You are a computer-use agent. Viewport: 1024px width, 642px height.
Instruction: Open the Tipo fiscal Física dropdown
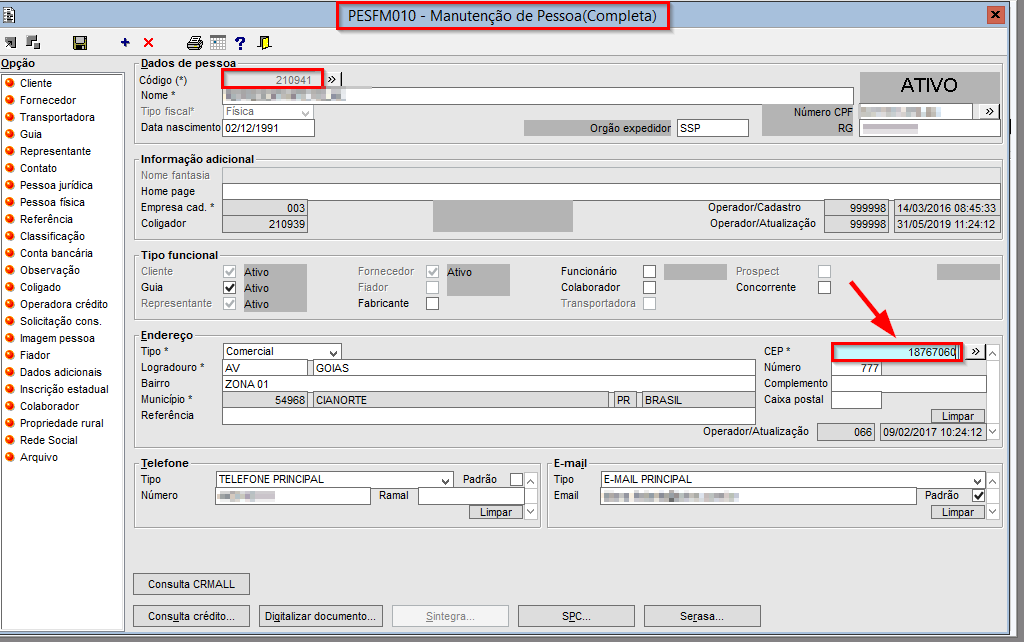[x=305, y=112]
